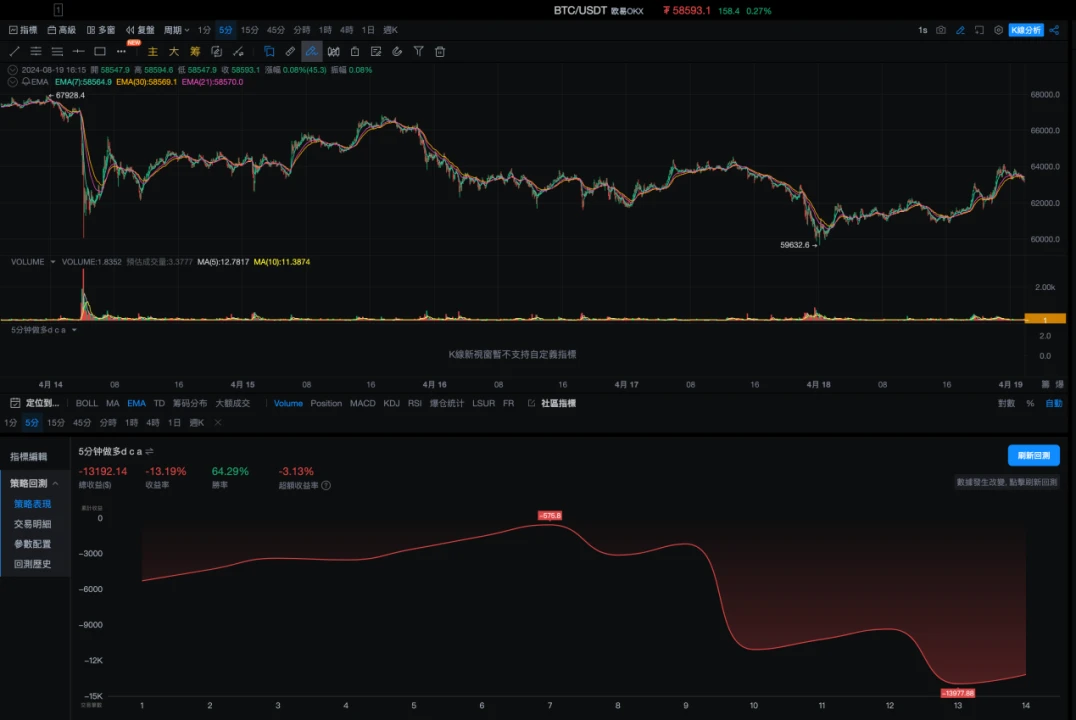
Task: Select the rectangle drawing tool
Action: click(100, 51)
